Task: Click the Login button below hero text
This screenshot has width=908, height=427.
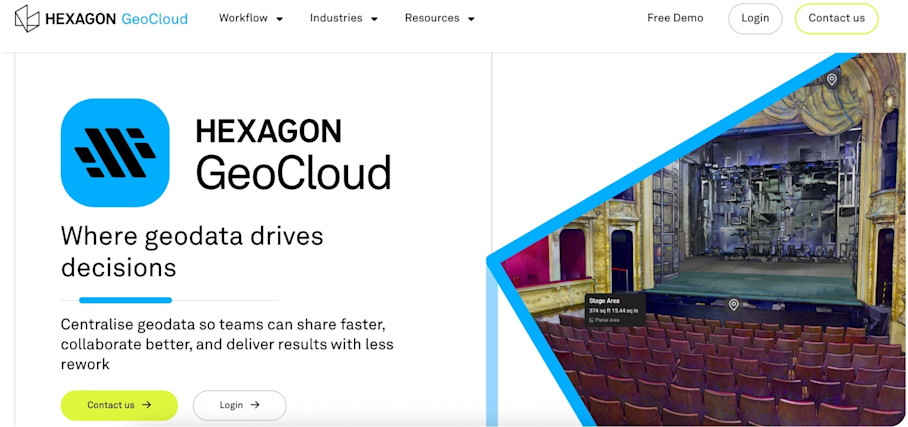Action: pos(239,405)
